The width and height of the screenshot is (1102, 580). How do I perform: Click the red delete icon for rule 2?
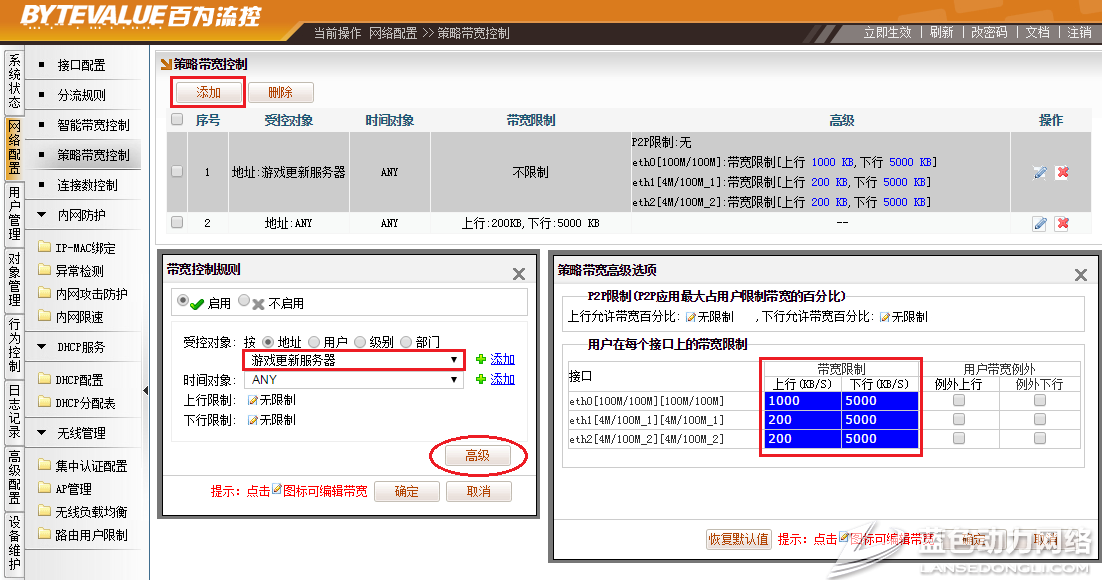(x=1062, y=223)
